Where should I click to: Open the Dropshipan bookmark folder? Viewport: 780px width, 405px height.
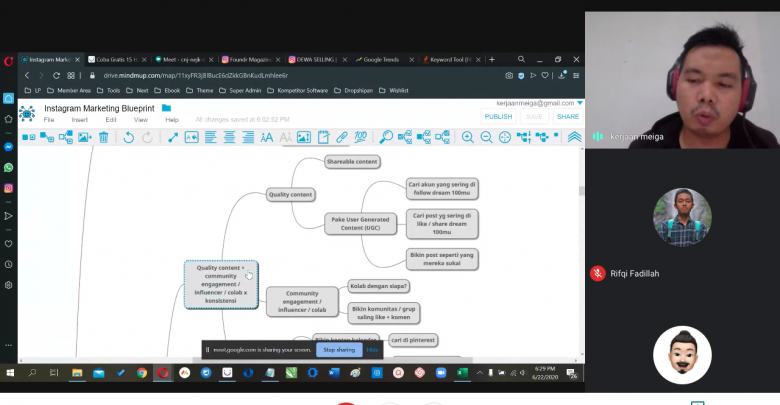[x=353, y=91]
